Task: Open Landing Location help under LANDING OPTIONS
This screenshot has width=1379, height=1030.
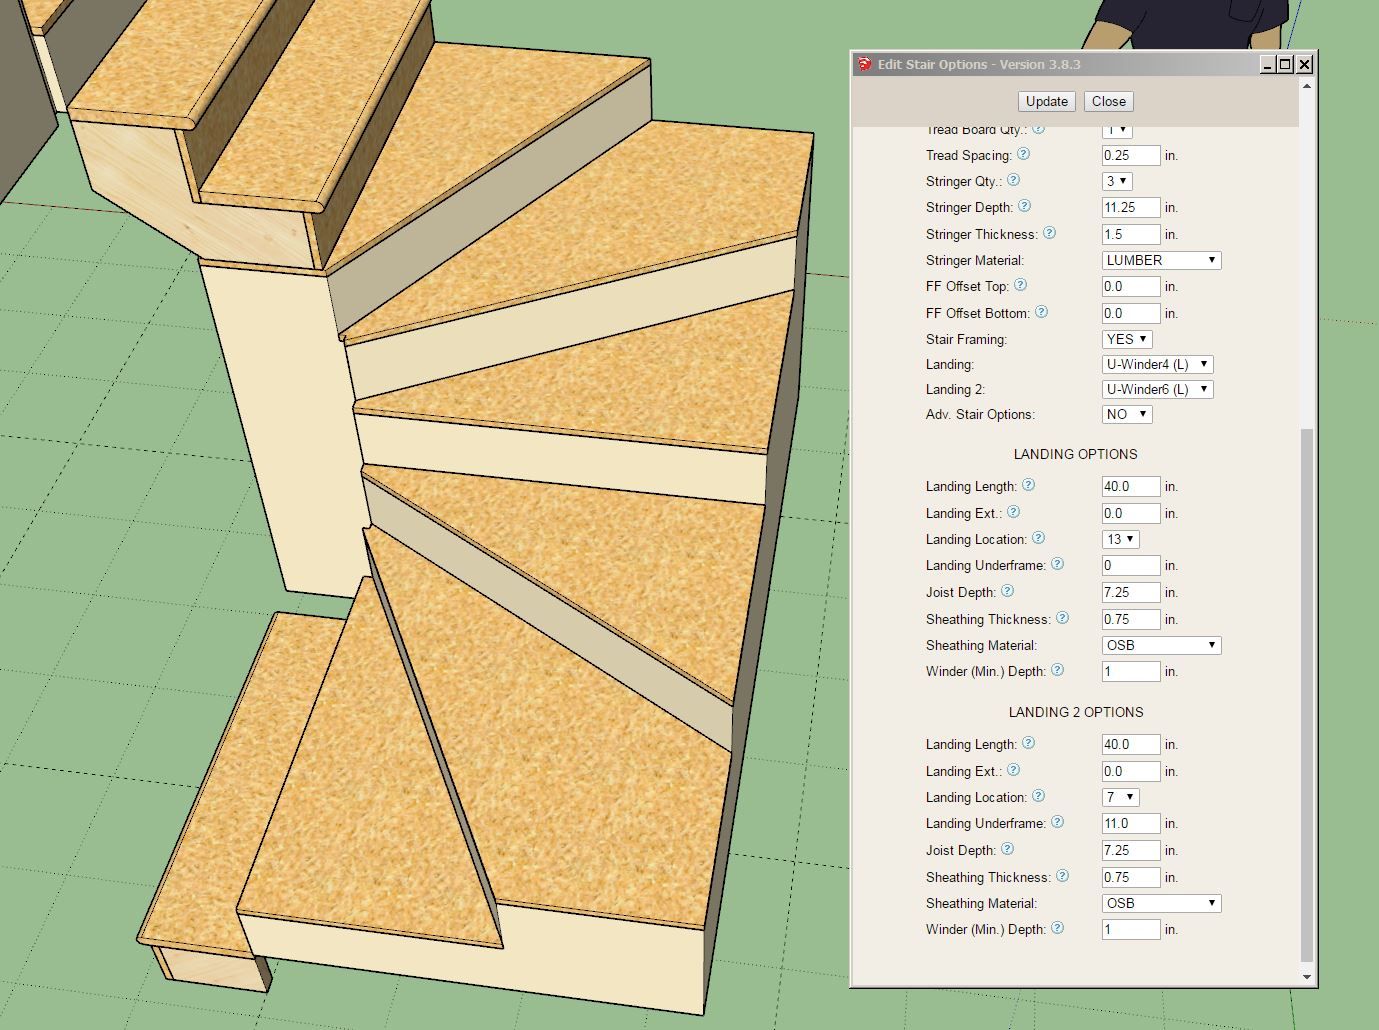Action: coord(1038,538)
